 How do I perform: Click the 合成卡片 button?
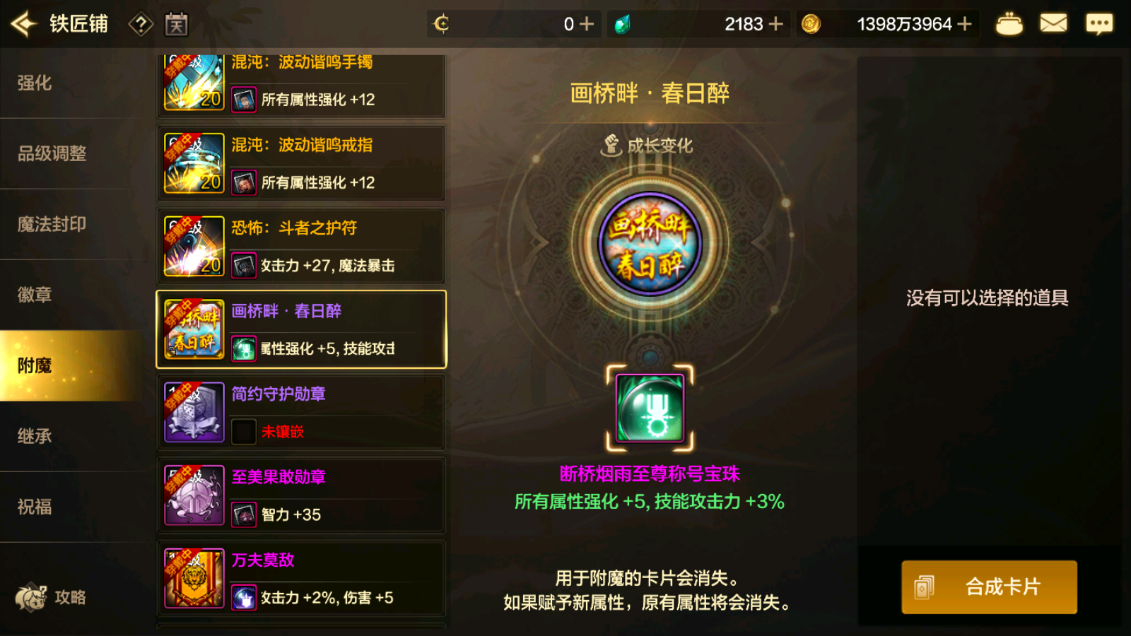[989, 587]
